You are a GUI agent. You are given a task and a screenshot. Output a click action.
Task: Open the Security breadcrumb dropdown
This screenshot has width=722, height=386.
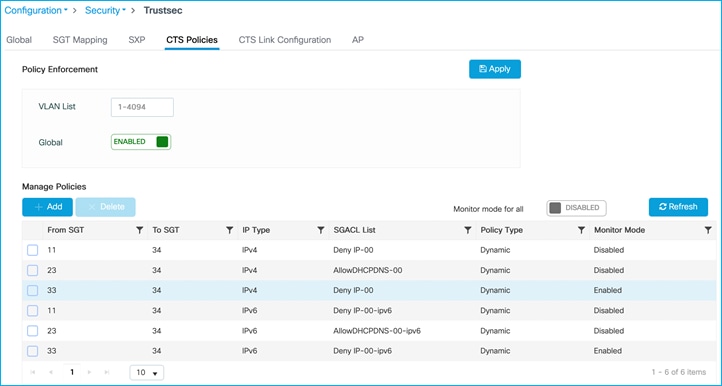point(105,10)
